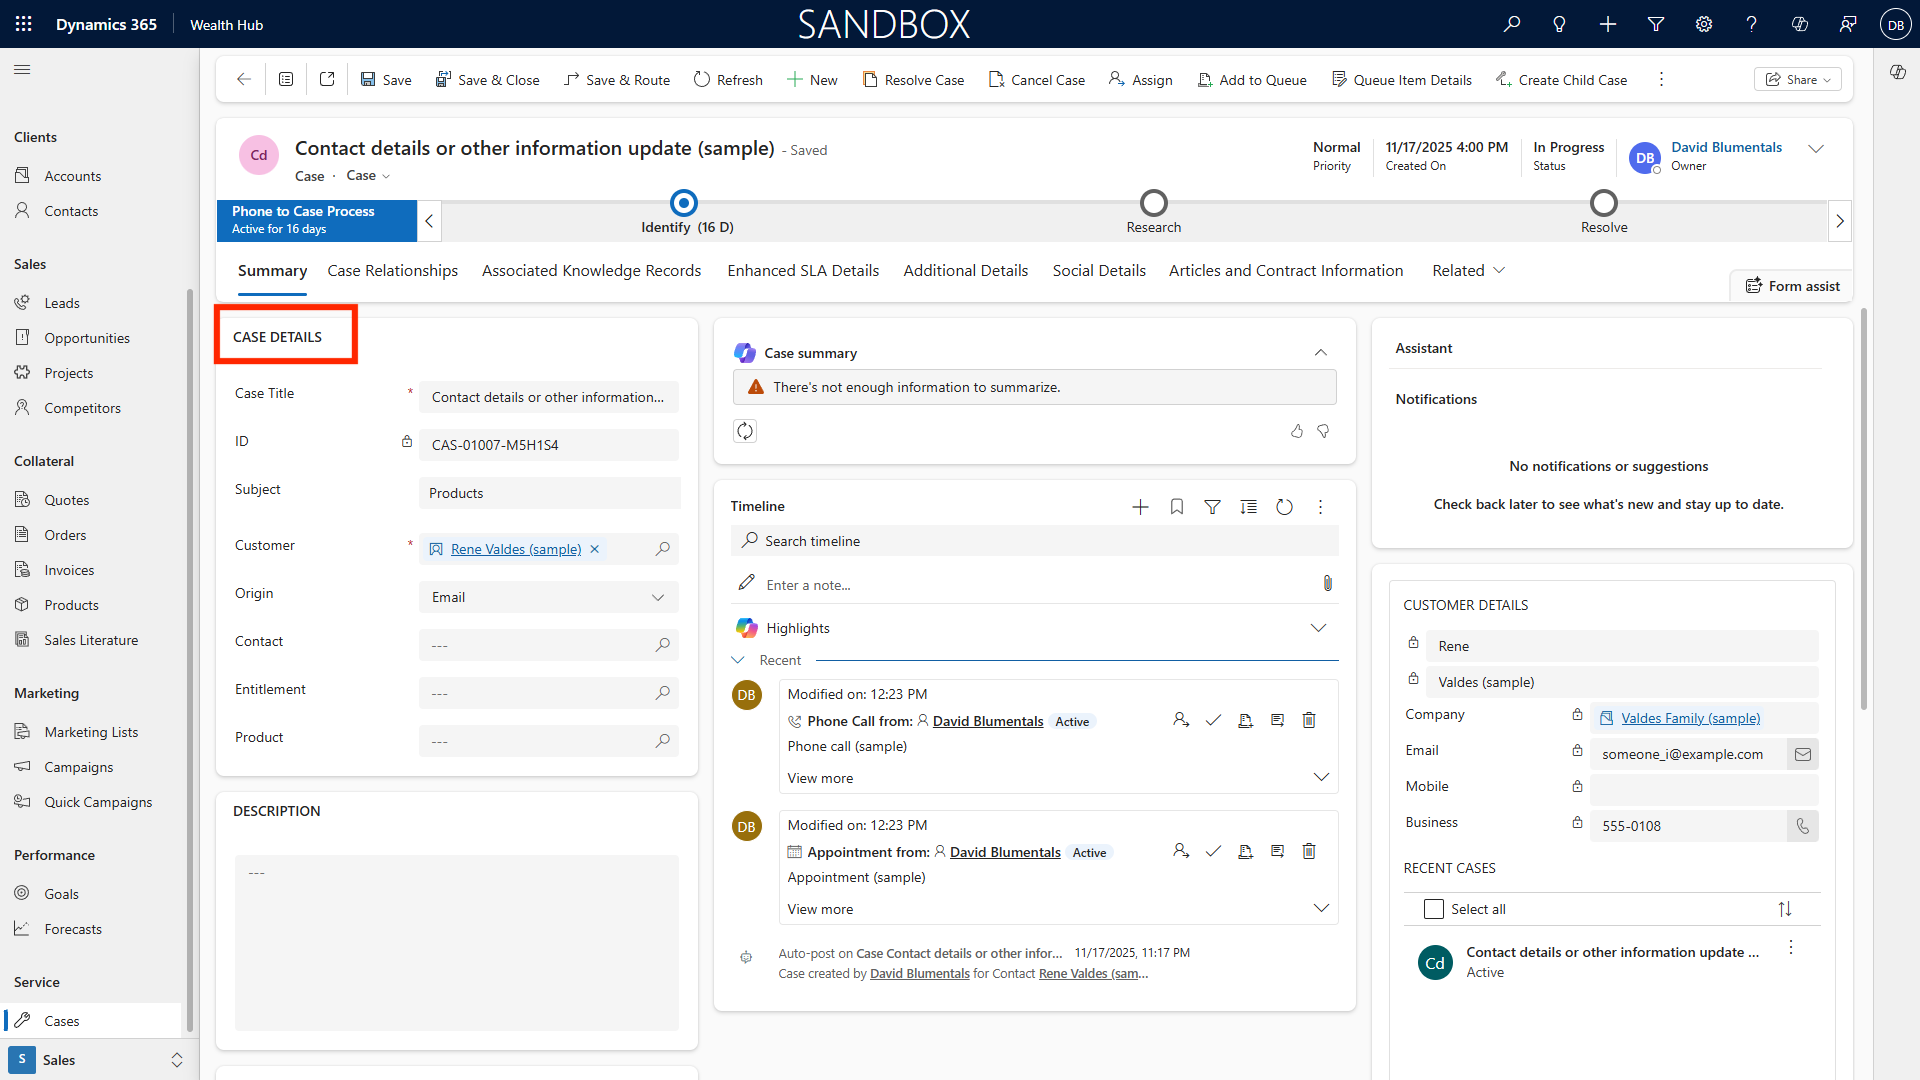1920x1080 pixels.
Task: Click the Add to Queue icon
Action: pos(1205,80)
